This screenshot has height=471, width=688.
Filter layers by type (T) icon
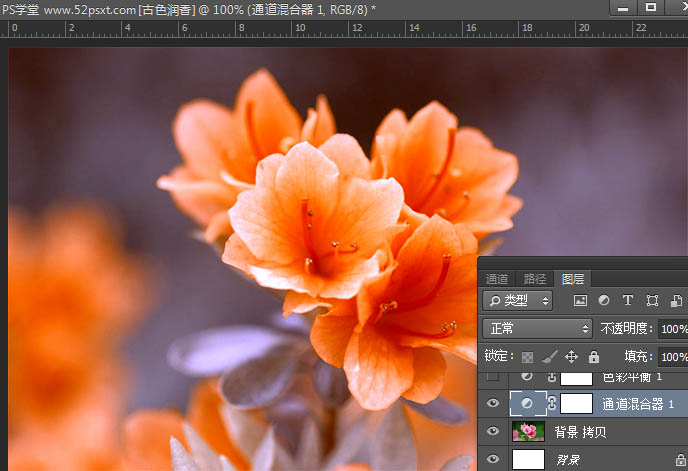[628, 301]
